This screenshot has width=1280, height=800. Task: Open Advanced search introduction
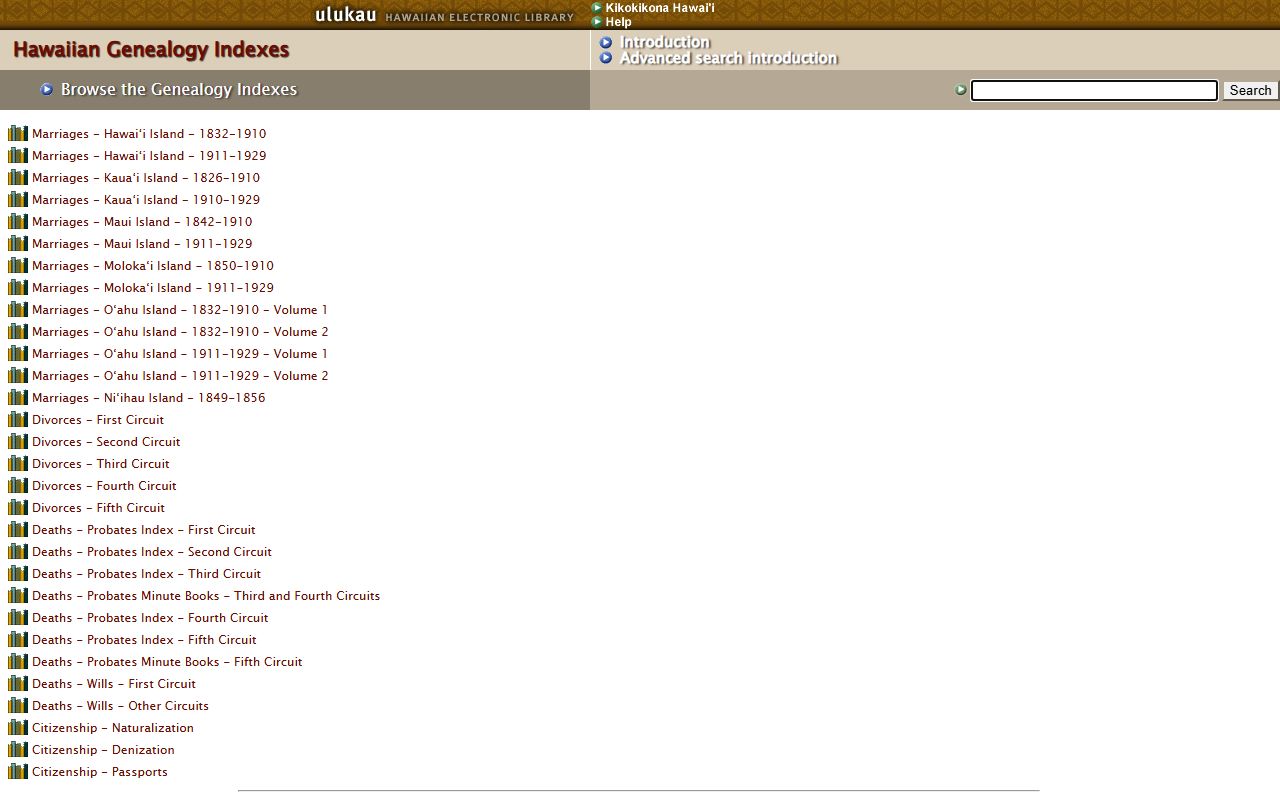[x=728, y=58]
